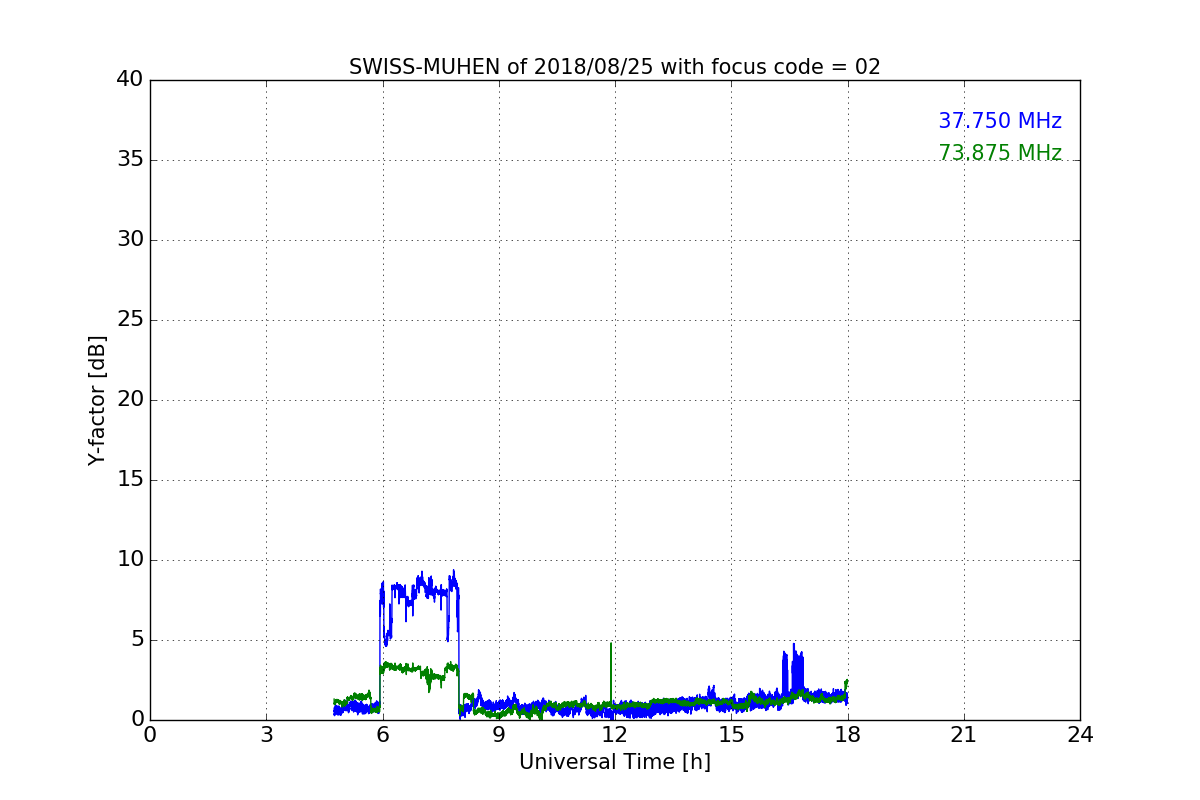This screenshot has width=1200, height=800.
Task: Select the blue "37.750 MHz" legend label
Action: pos(1000,121)
